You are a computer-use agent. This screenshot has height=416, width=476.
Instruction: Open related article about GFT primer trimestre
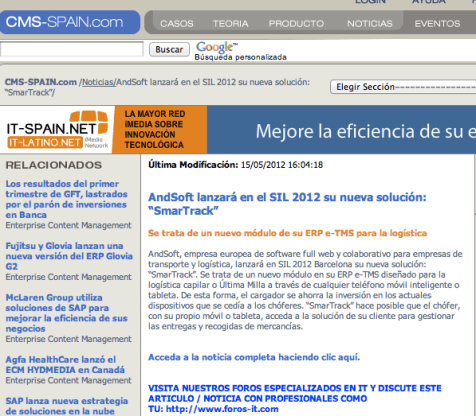click(x=66, y=199)
